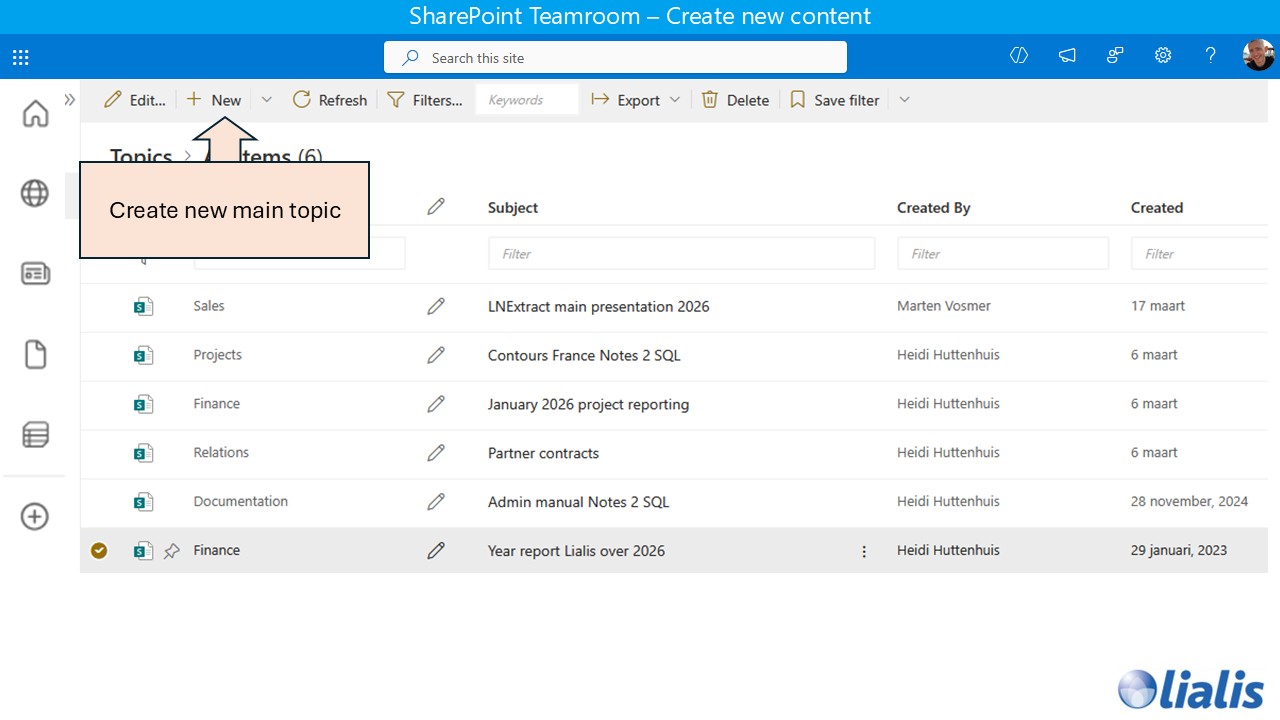The image size is (1280, 720).
Task: Expand the chevron beside Save filter
Action: (x=904, y=99)
